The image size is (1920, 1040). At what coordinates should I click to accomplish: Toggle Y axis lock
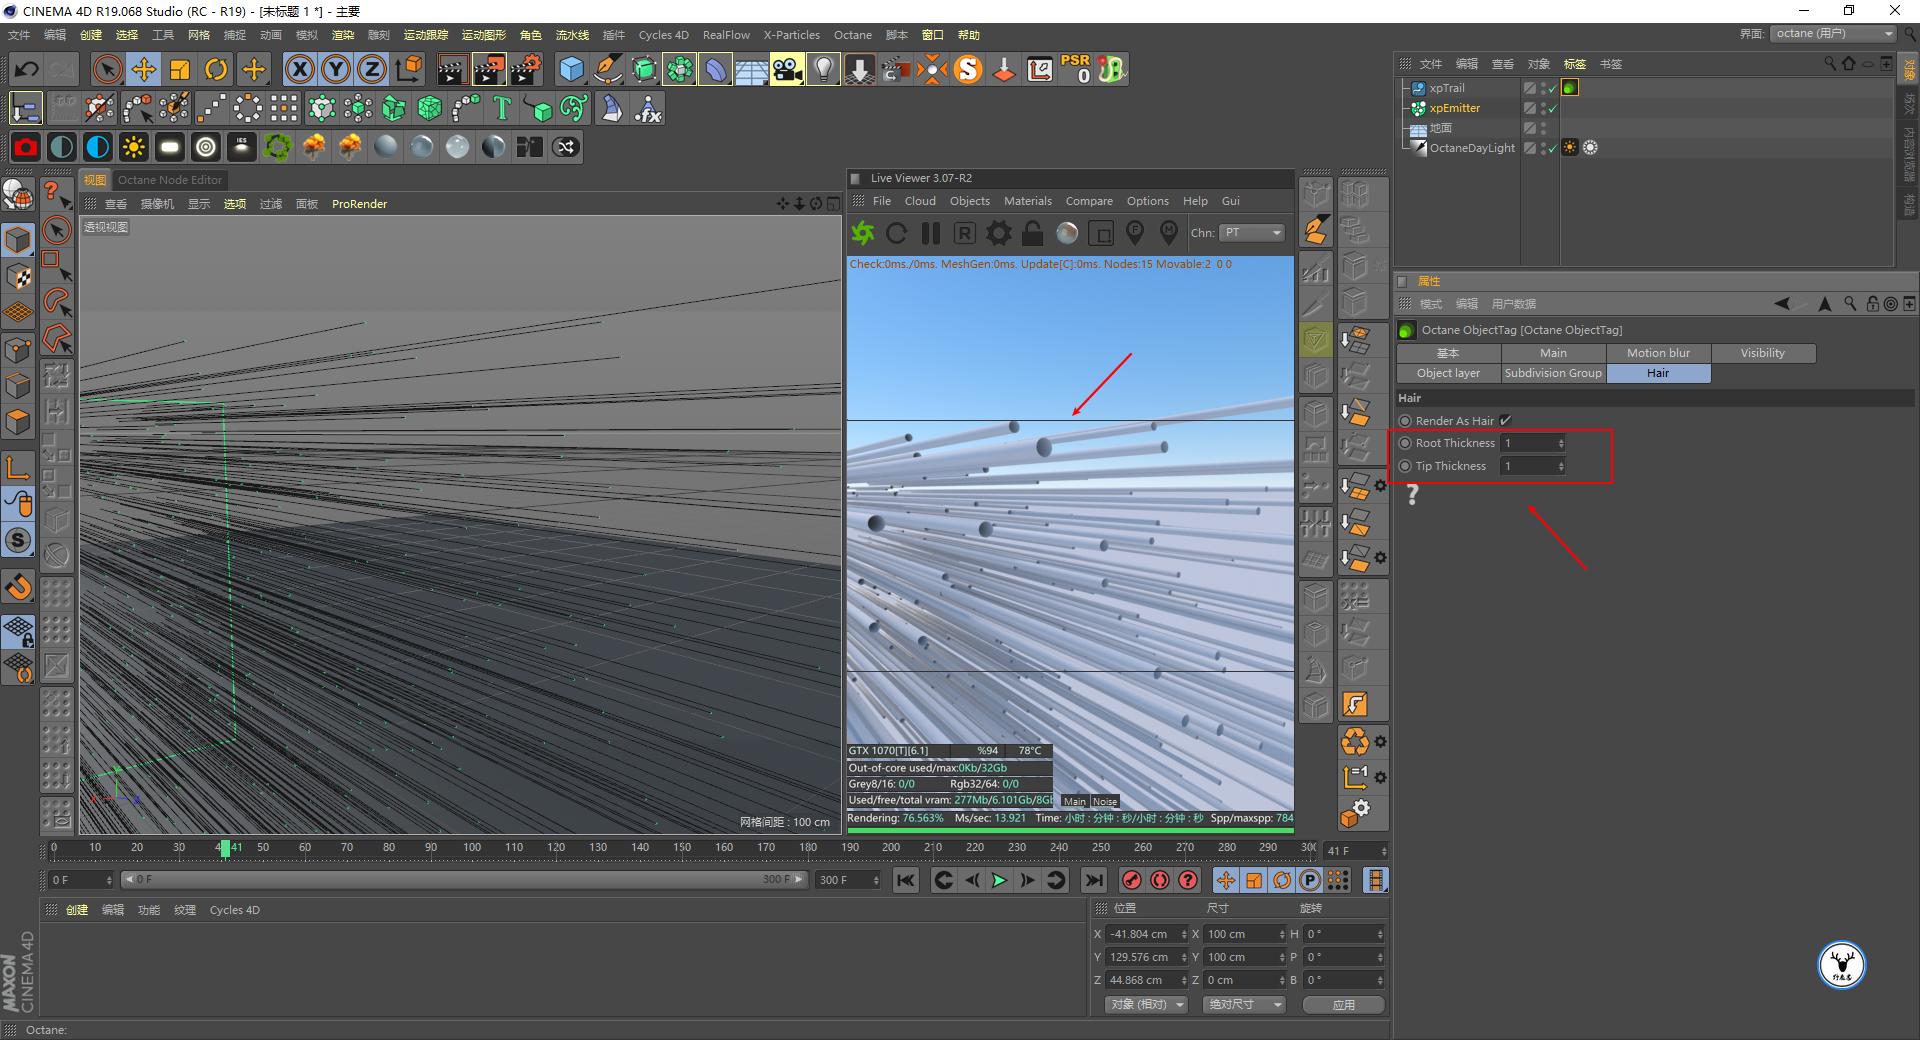336,69
